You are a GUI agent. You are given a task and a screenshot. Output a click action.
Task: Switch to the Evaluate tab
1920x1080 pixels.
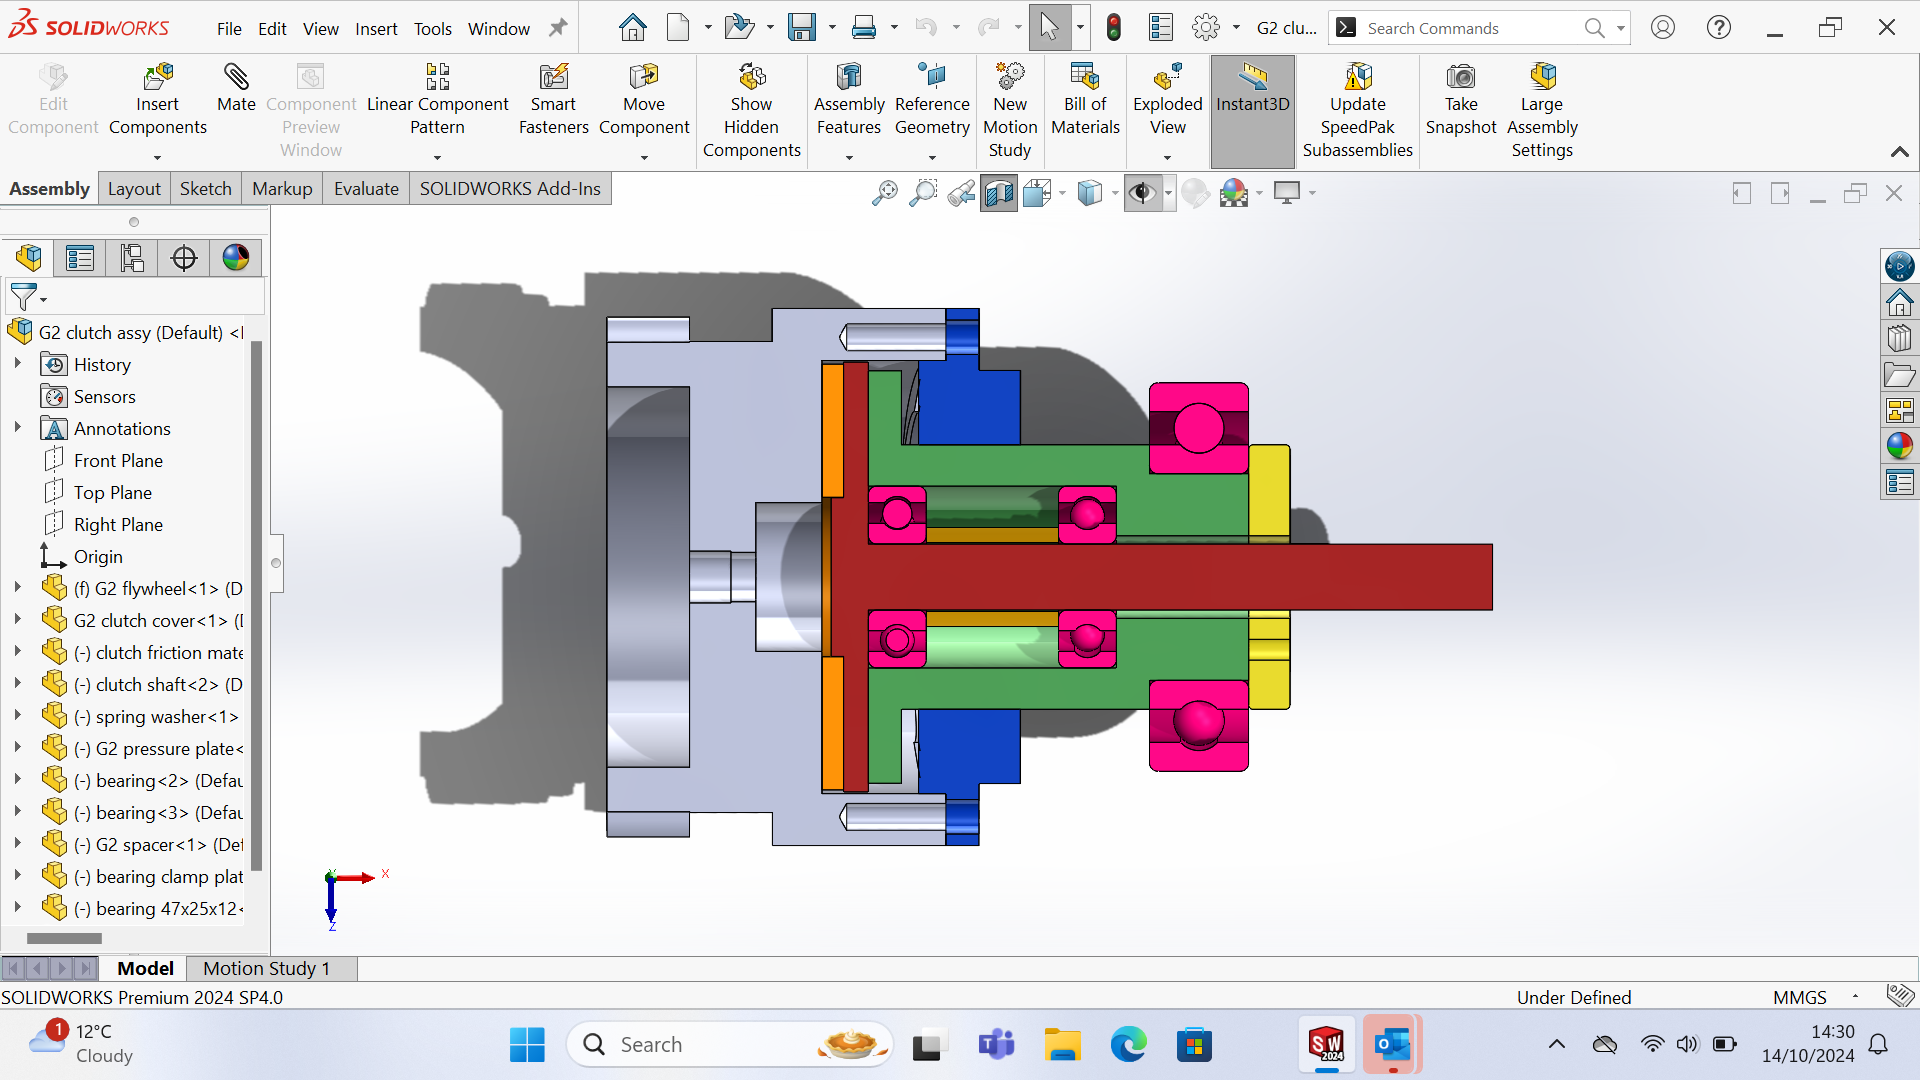point(366,189)
